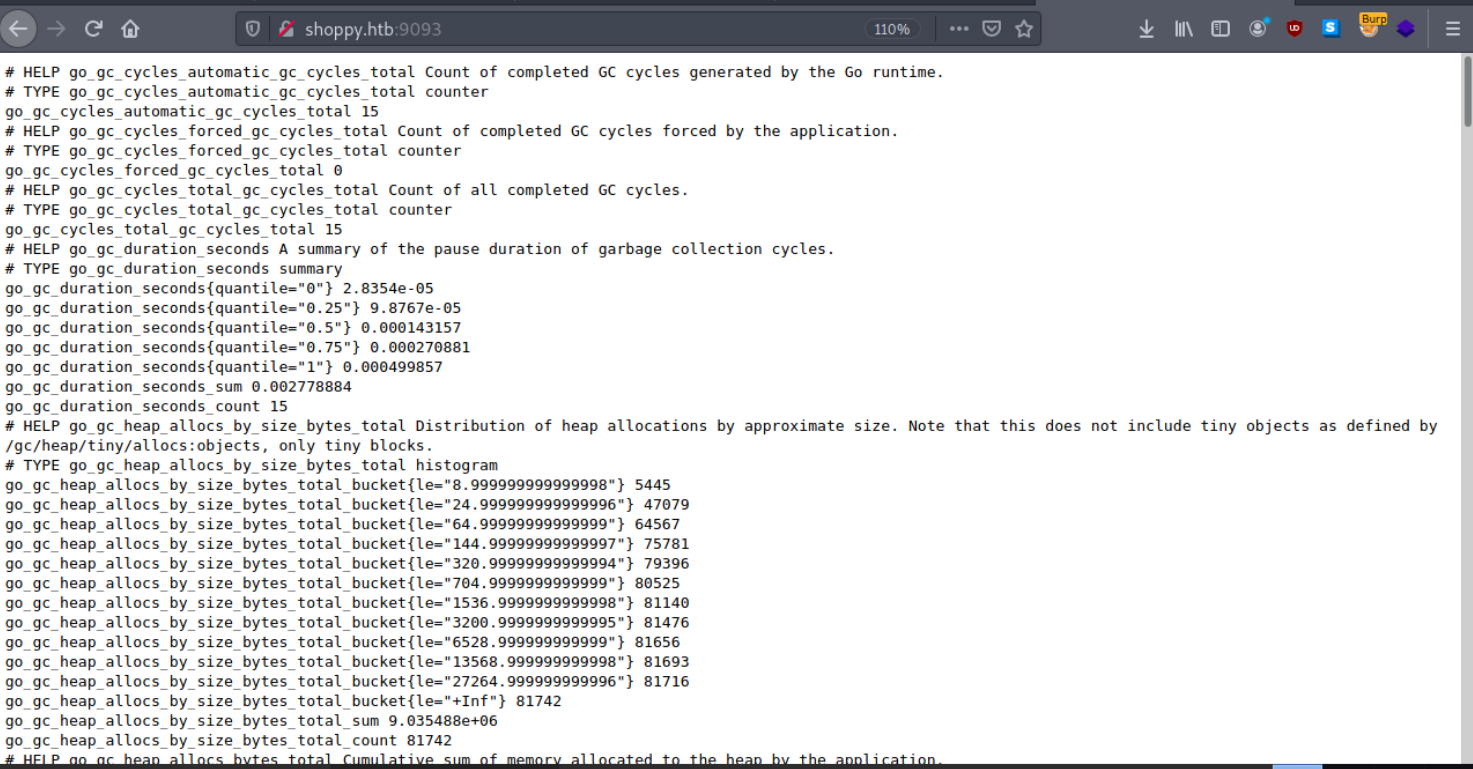1473x769 pixels.
Task: Click the purple layers extension icon
Action: coord(1406,28)
